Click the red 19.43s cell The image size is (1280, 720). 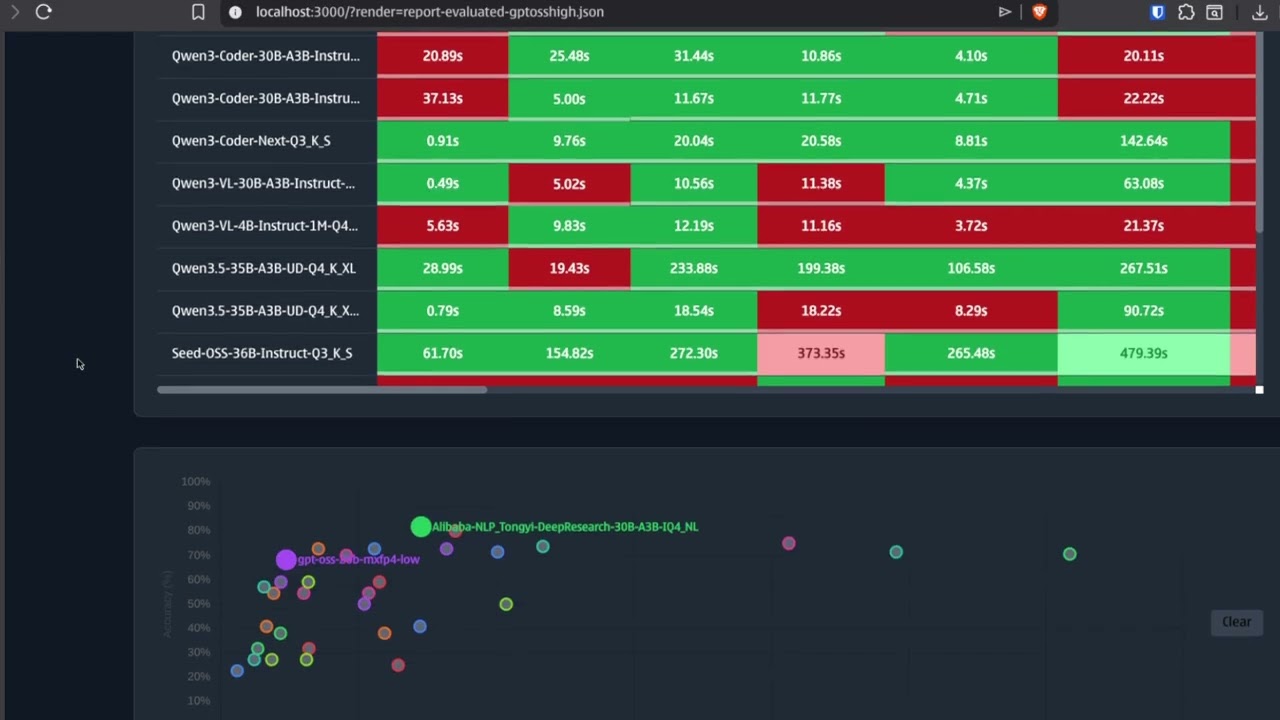coord(569,268)
